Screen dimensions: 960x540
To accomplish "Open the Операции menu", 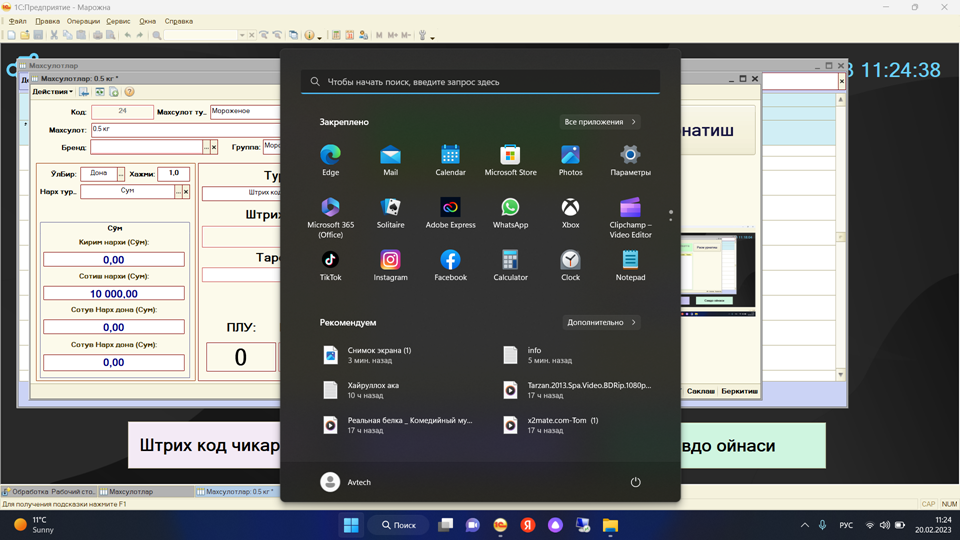I will tap(83, 21).
